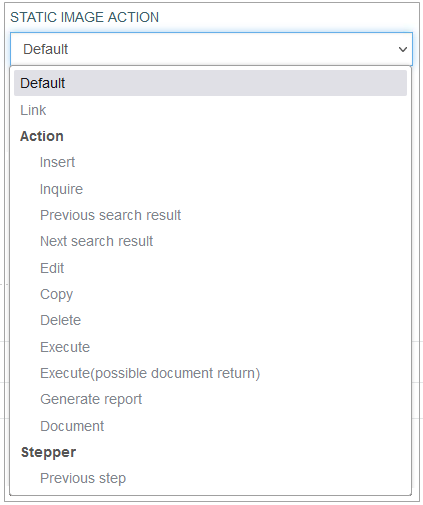This screenshot has height=505, width=423.
Task: Click the Static Image Action combo box field
Action: tap(211, 49)
